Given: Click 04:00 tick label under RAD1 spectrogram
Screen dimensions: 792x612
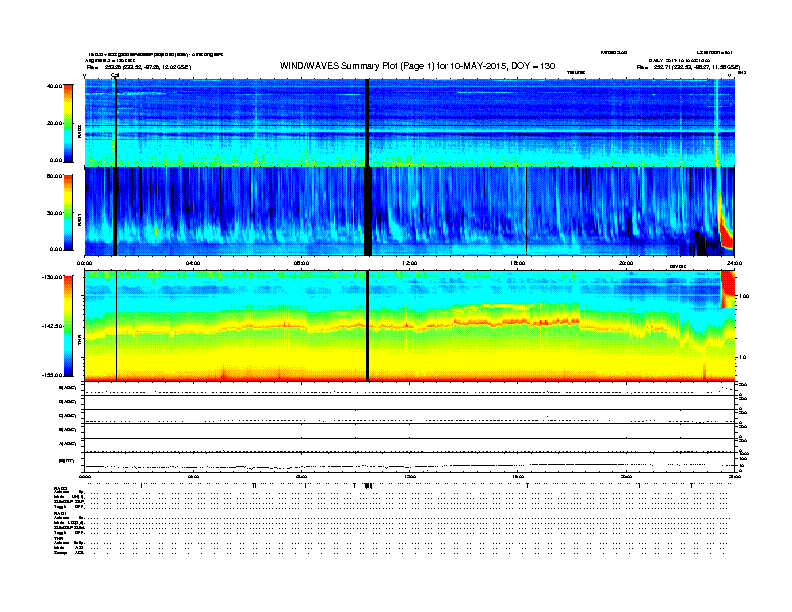Looking at the screenshot, I should pos(193,263).
